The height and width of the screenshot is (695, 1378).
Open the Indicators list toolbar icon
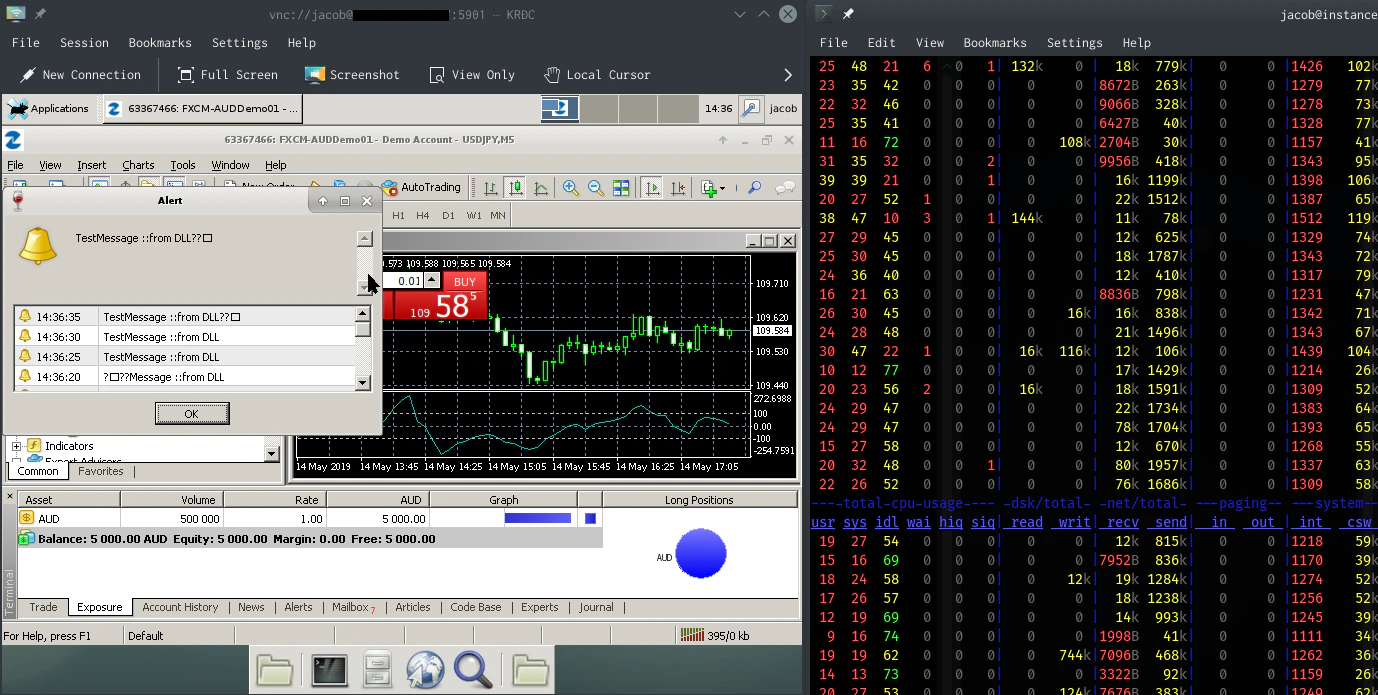click(709, 188)
